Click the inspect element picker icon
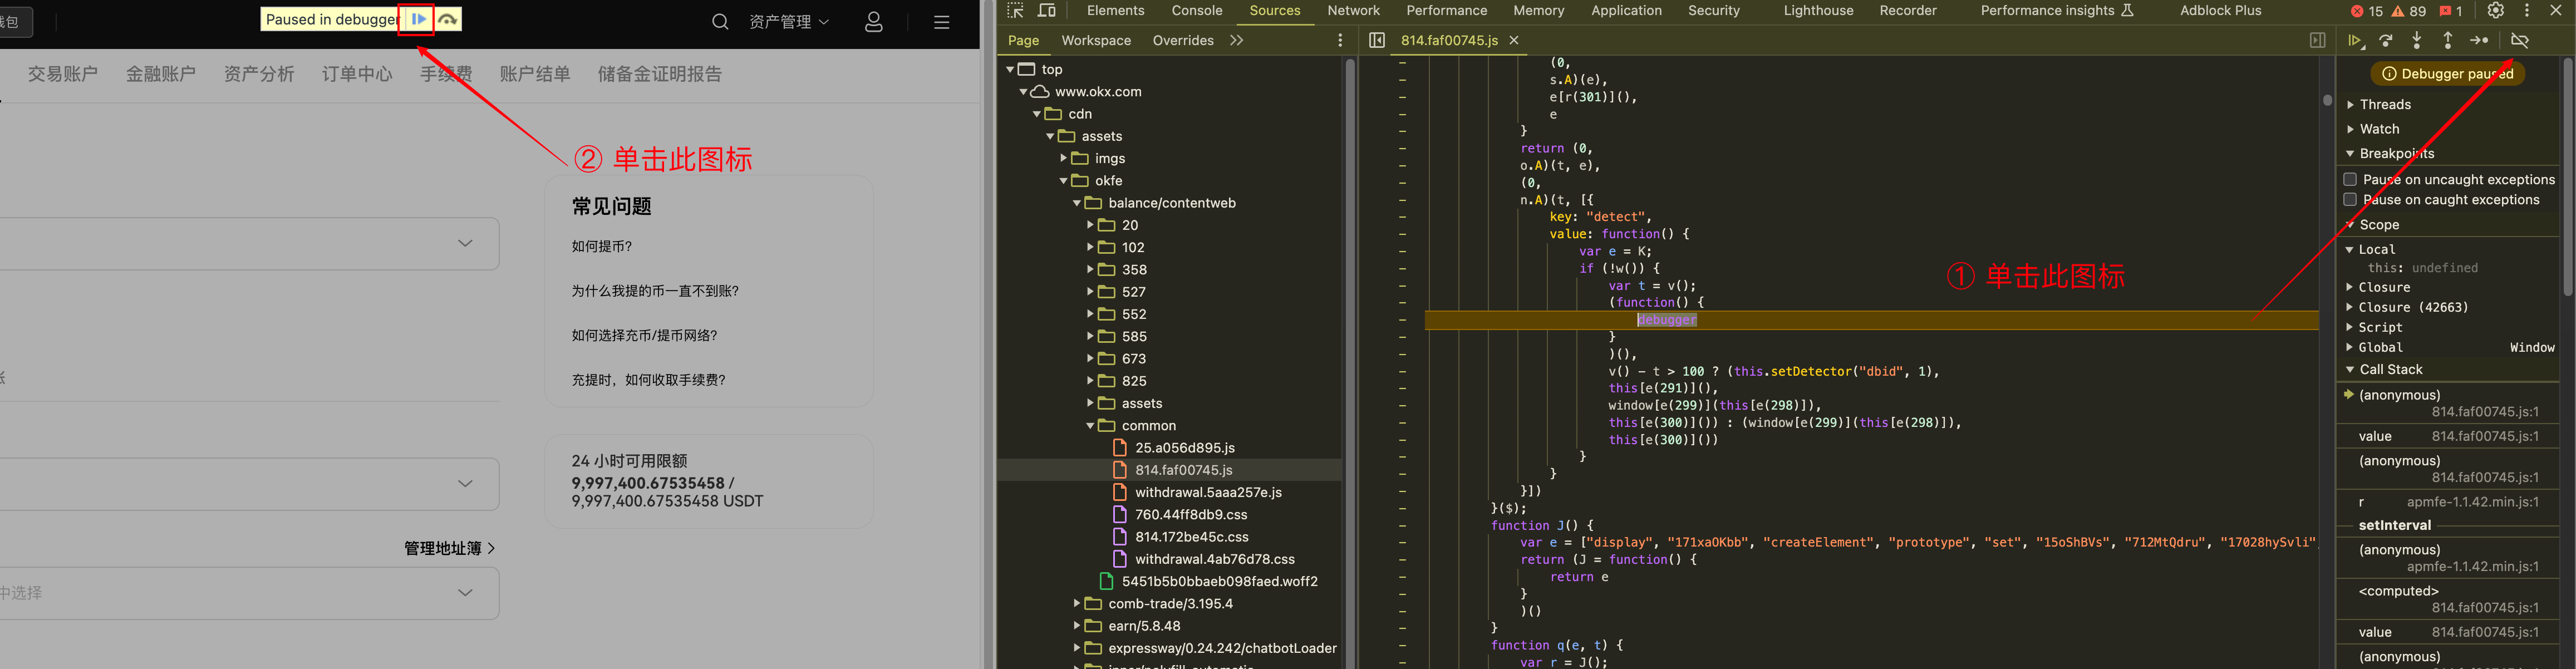 point(1016,11)
